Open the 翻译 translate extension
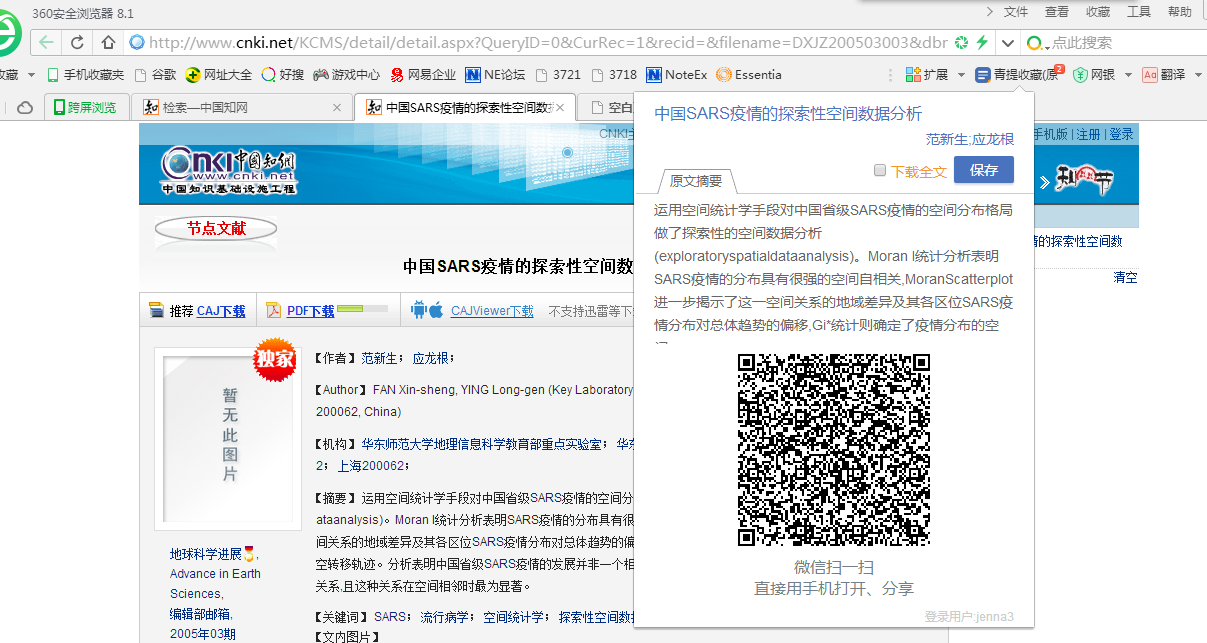Viewport: 1207px width, 643px height. click(x=1164, y=75)
